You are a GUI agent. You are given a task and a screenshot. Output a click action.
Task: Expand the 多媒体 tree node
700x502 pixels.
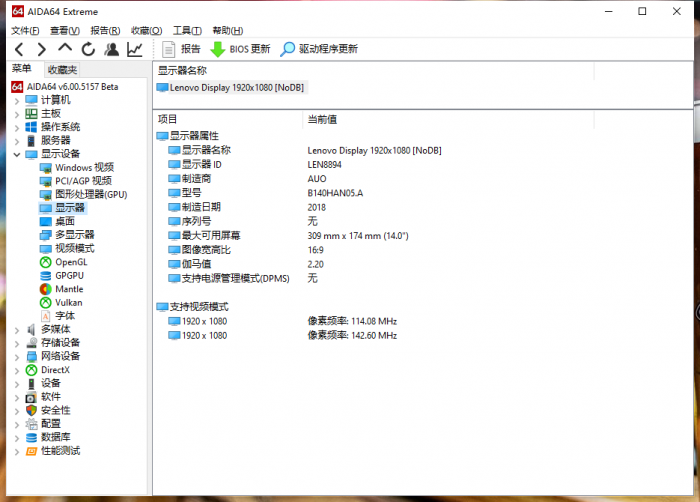click(x=16, y=329)
